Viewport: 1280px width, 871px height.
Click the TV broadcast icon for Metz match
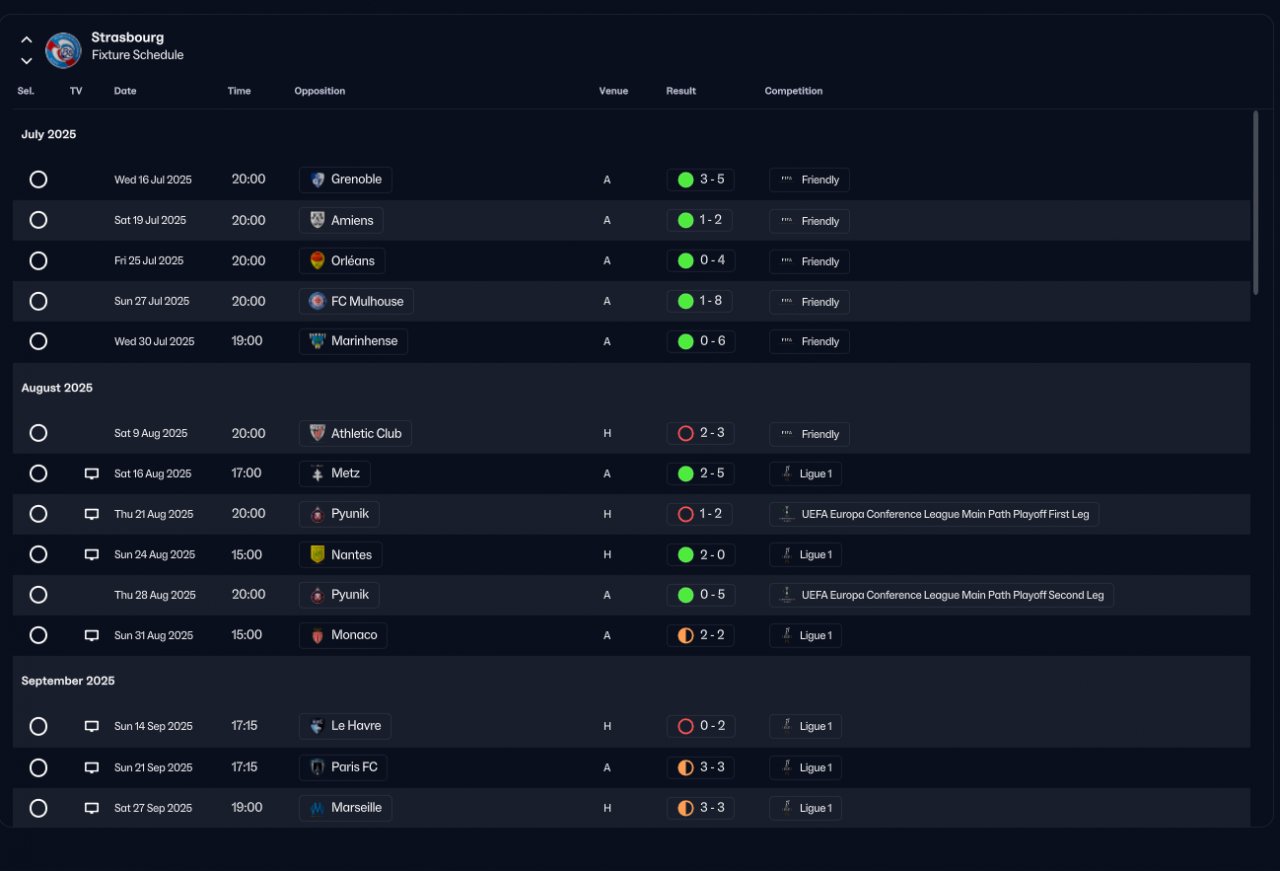coord(92,474)
